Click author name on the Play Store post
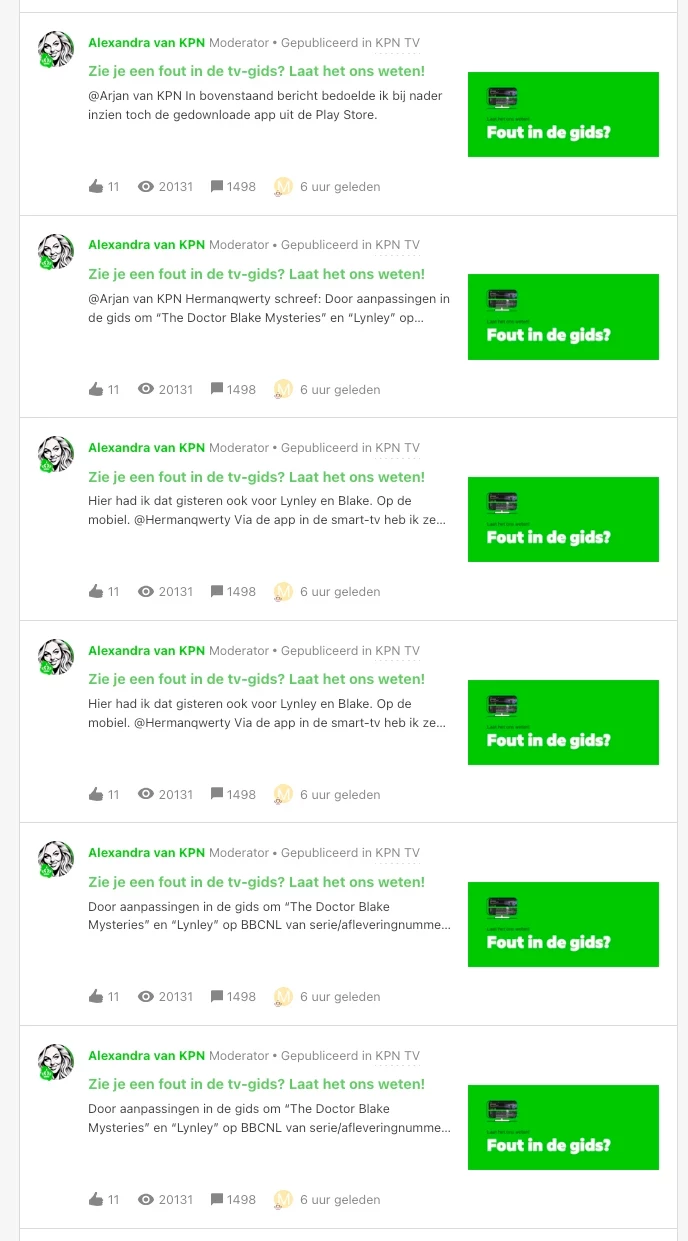688x1241 pixels. (146, 43)
